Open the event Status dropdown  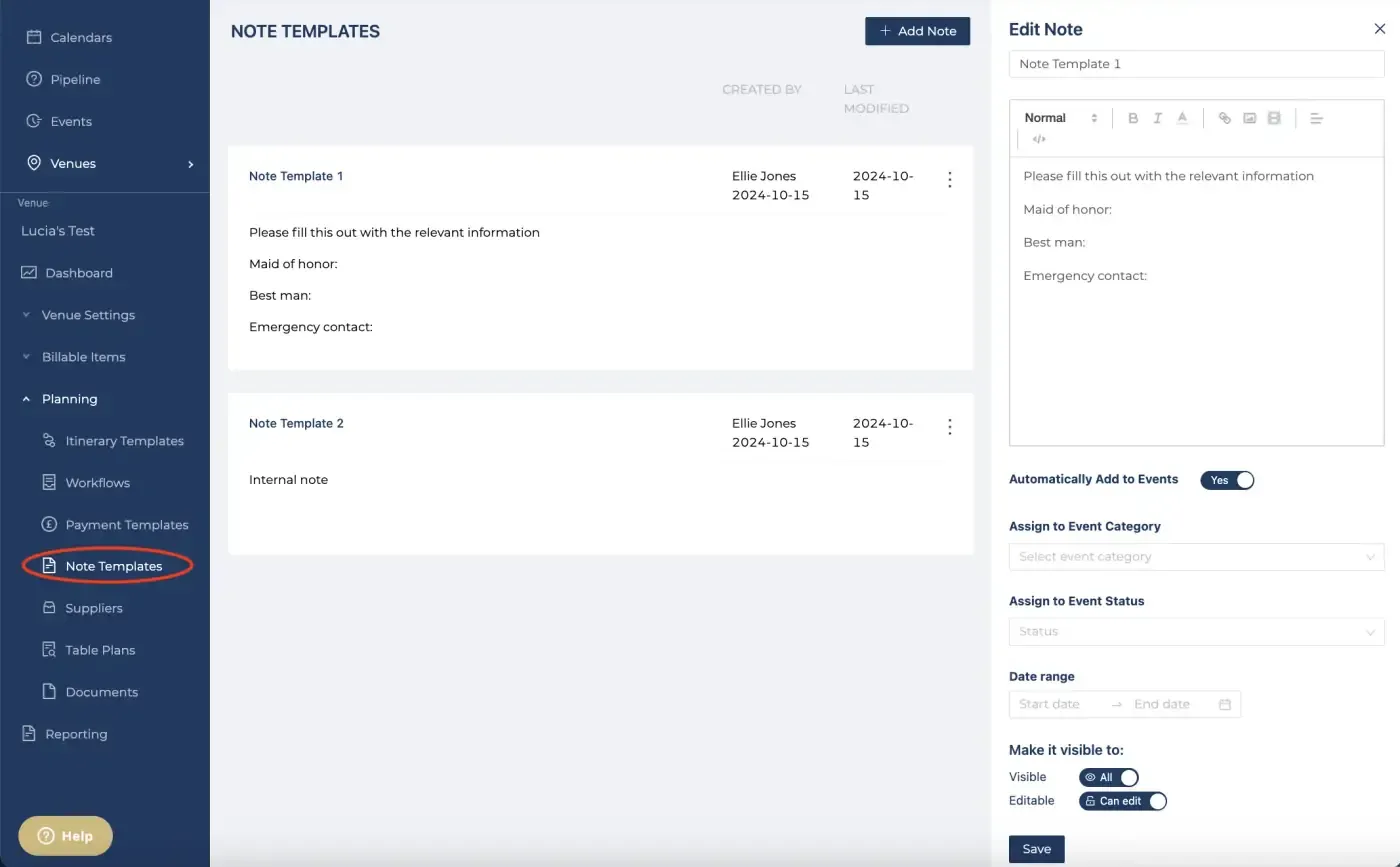pos(1197,632)
